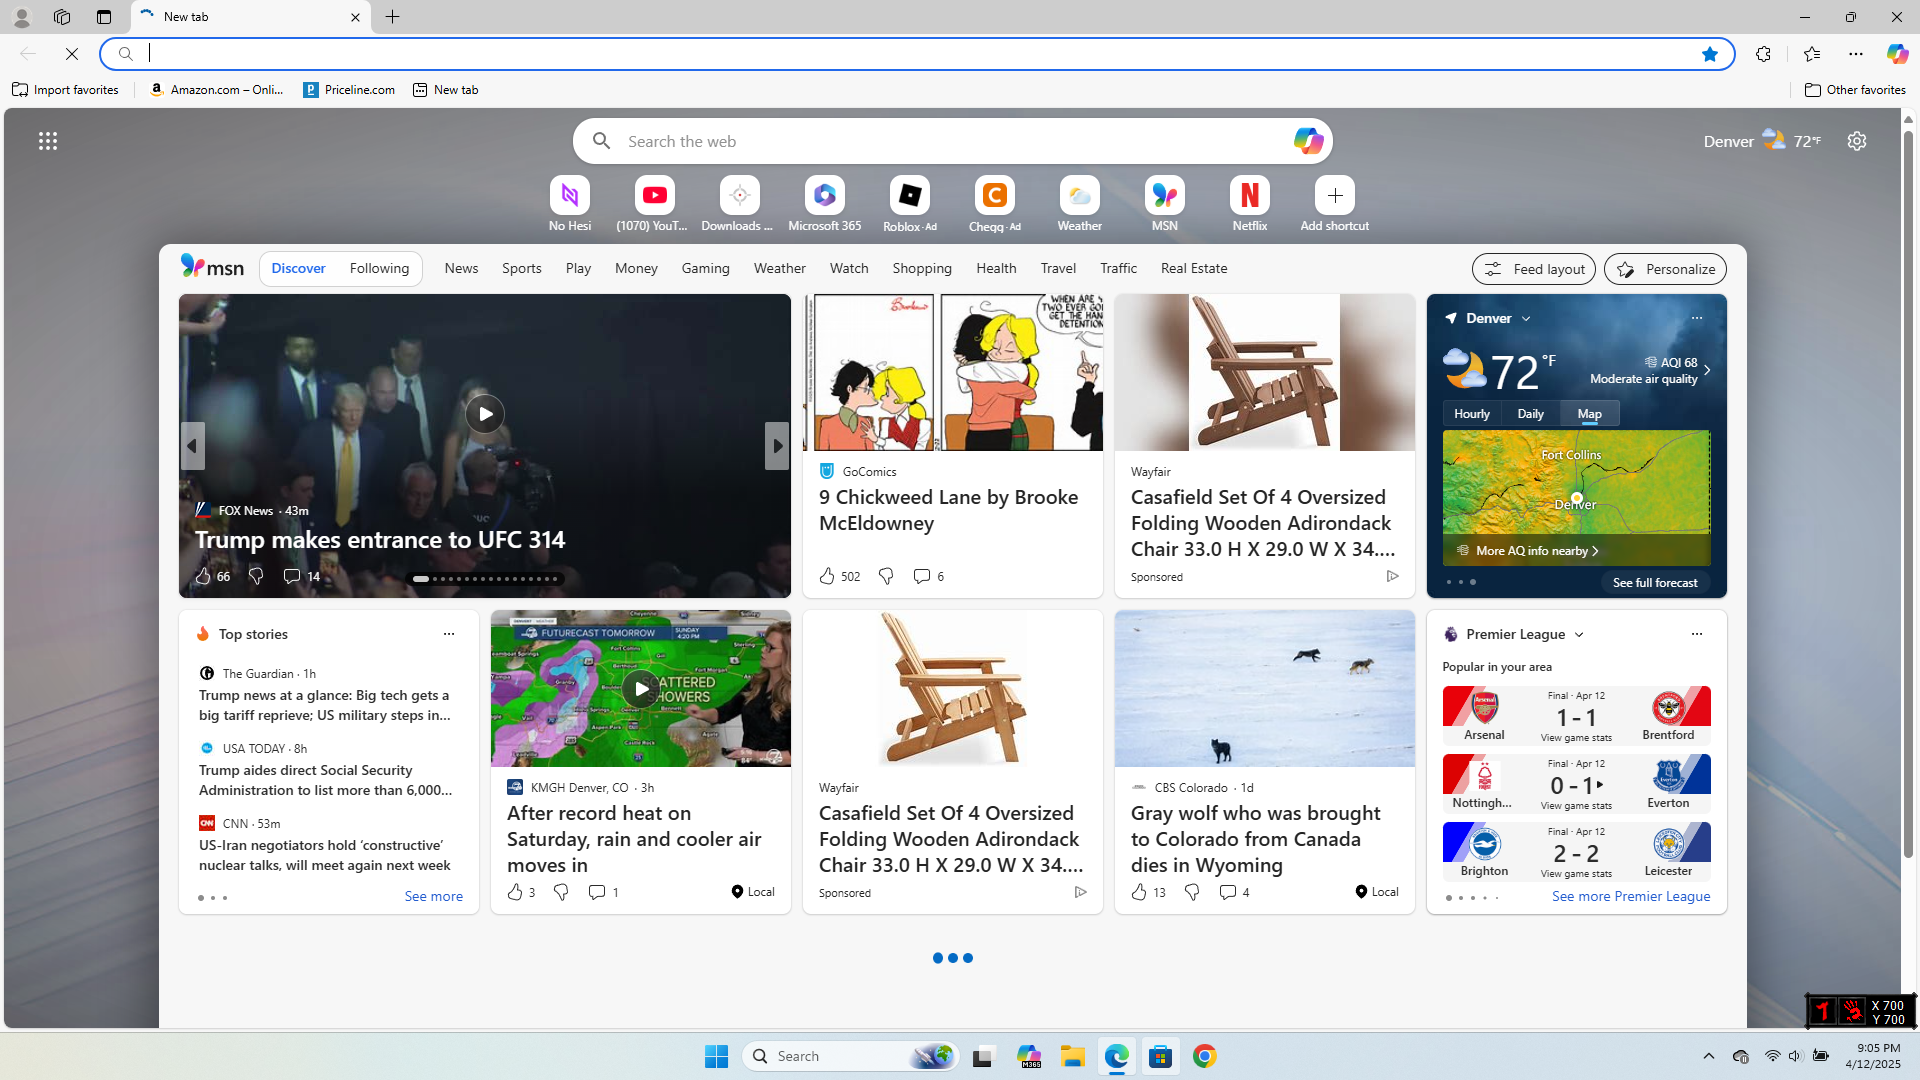Expand the Denver location dropdown

[1526, 319]
